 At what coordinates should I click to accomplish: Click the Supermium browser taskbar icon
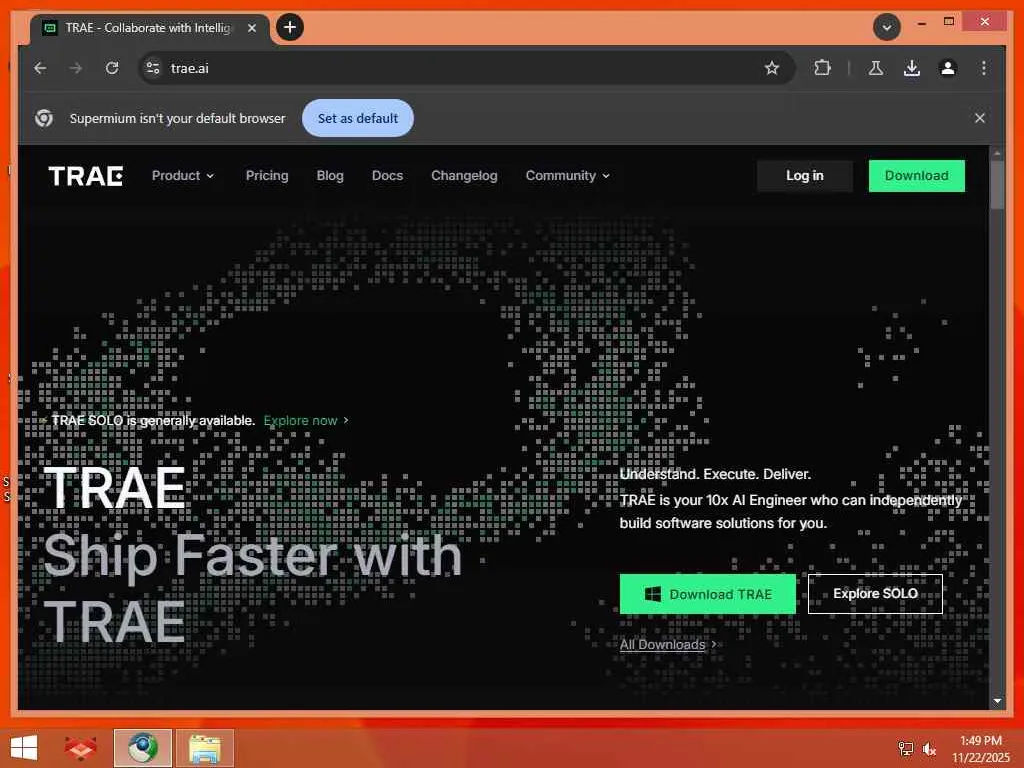142,748
